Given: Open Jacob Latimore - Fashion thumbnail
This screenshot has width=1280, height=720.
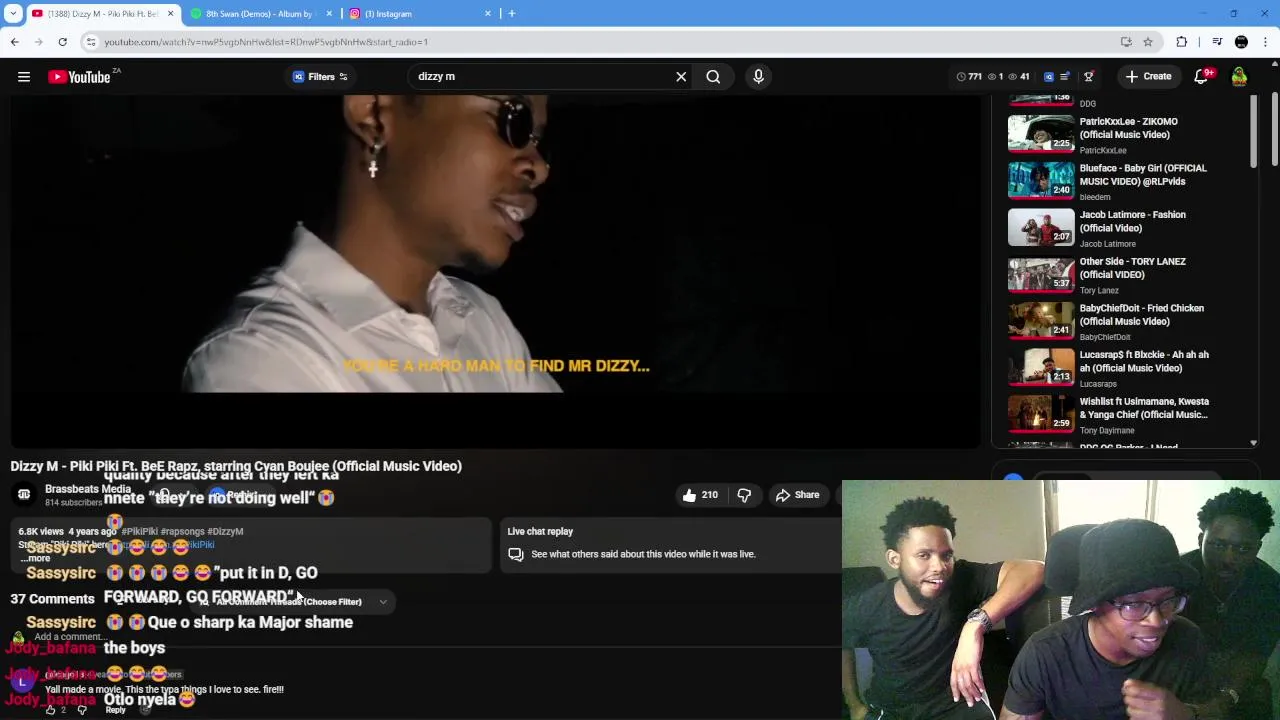Looking at the screenshot, I should 1041,227.
